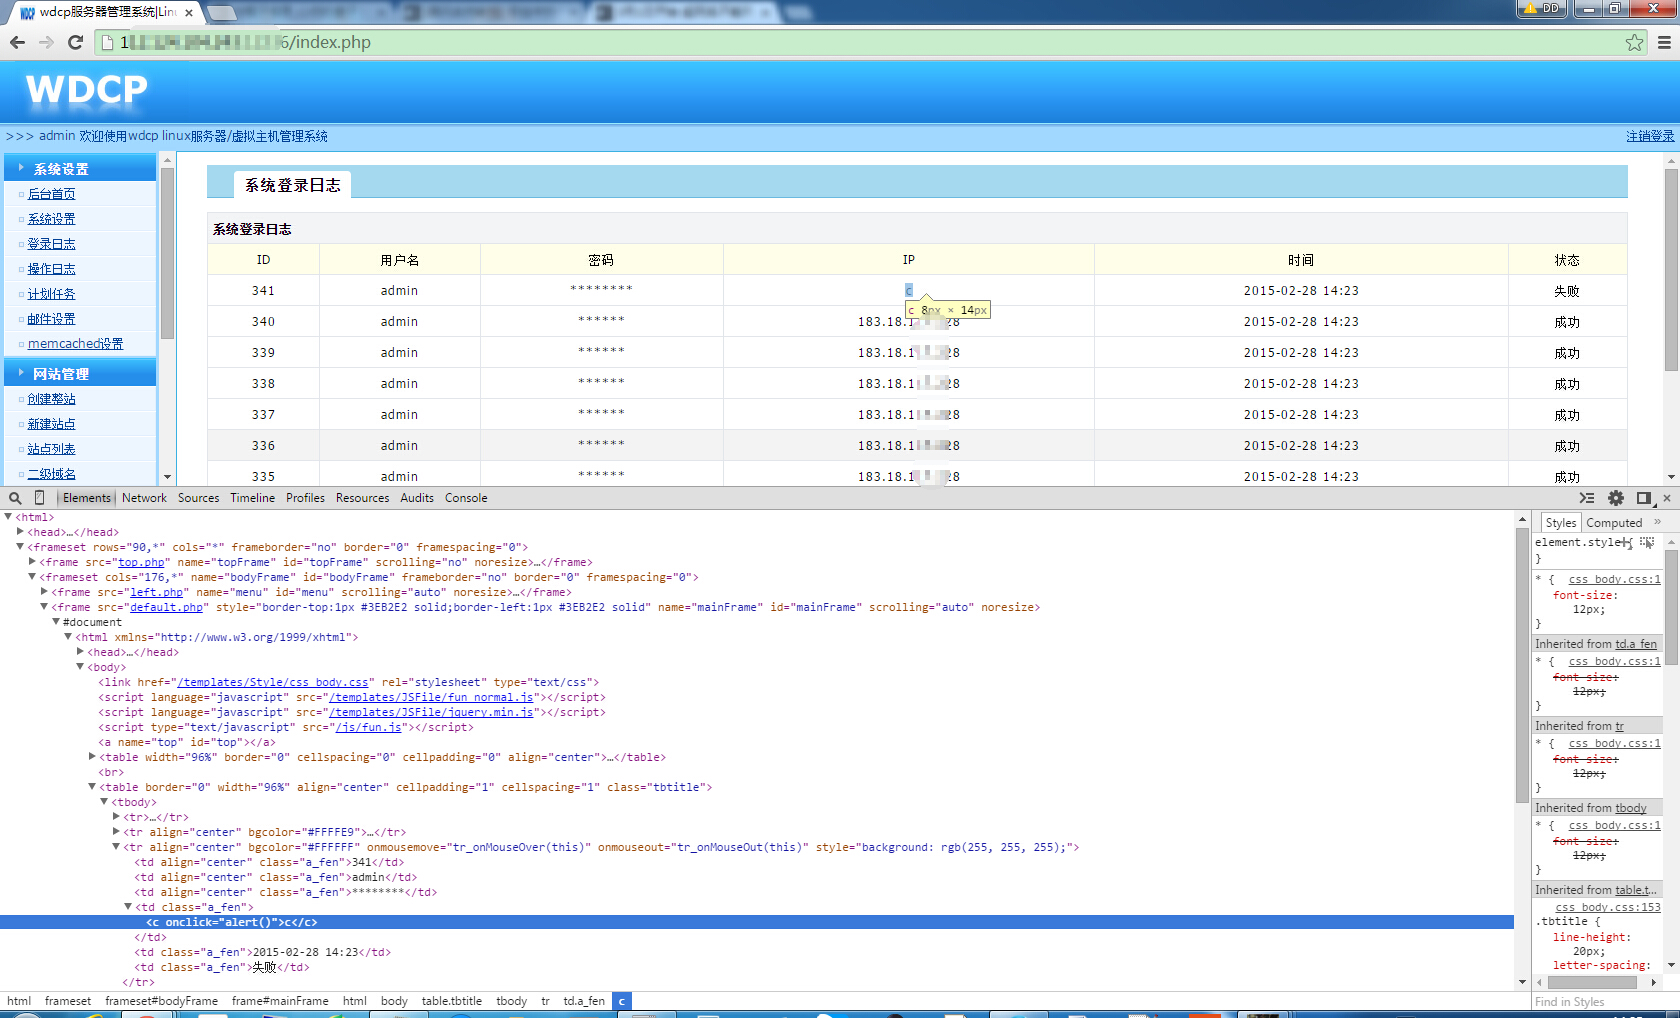This screenshot has height=1018, width=1680.
Task: Bookmark page with the star icon
Action: pyautogui.click(x=1634, y=42)
